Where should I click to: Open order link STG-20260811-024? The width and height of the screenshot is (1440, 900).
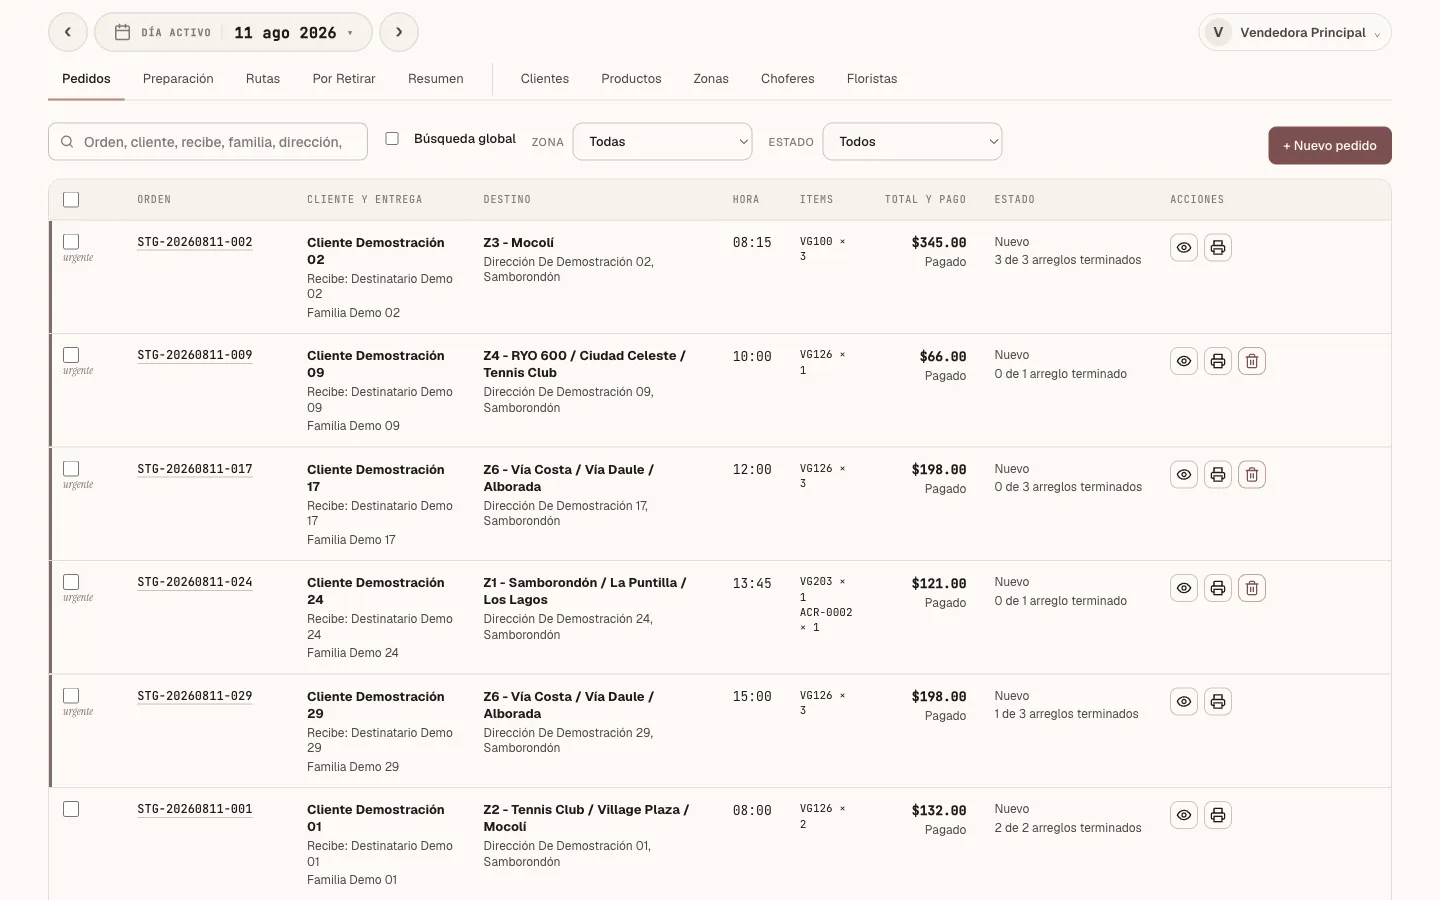click(x=195, y=582)
